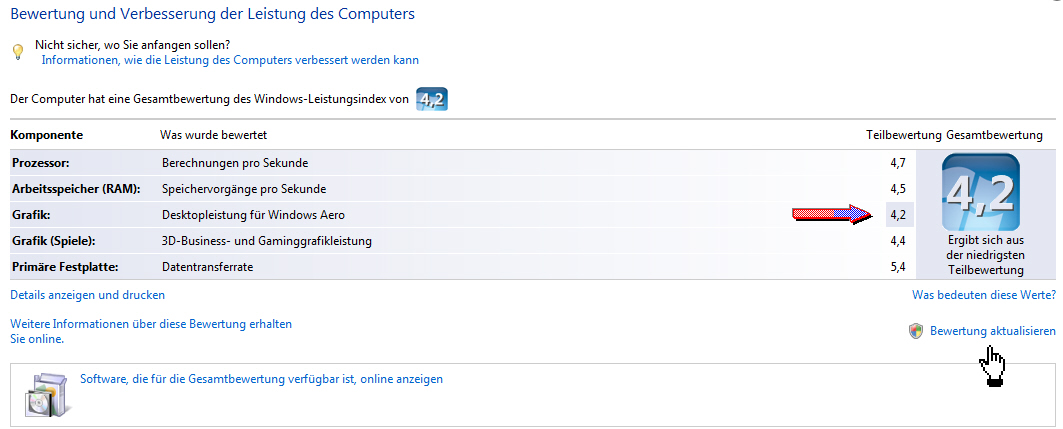Click the large 4,2 overall score badge

click(980, 192)
